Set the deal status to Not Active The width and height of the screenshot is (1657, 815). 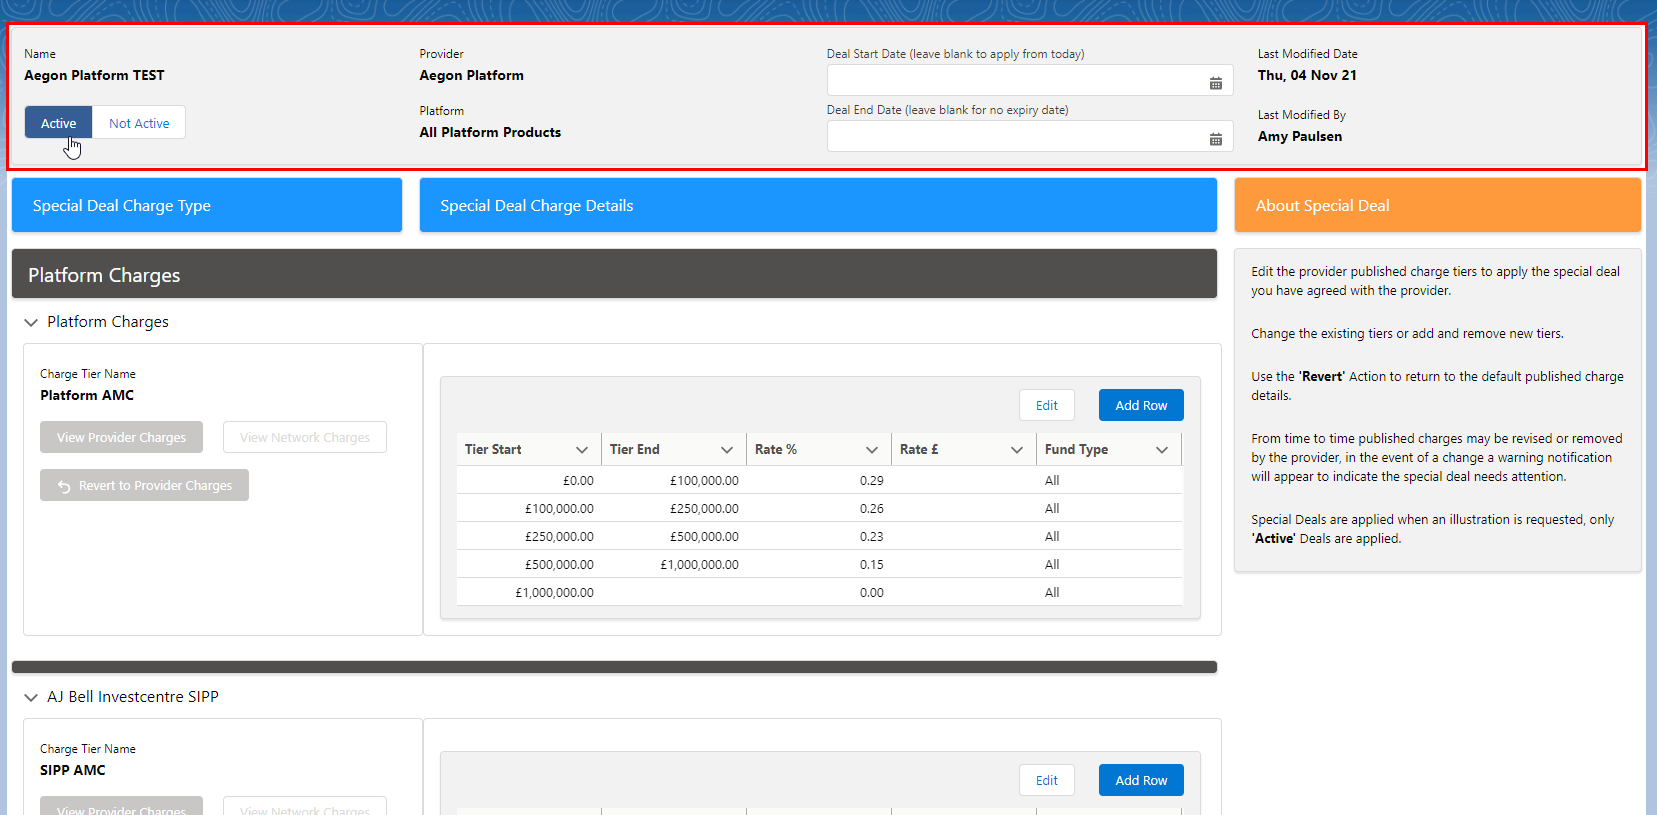pyautogui.click(x=139, y=123)
